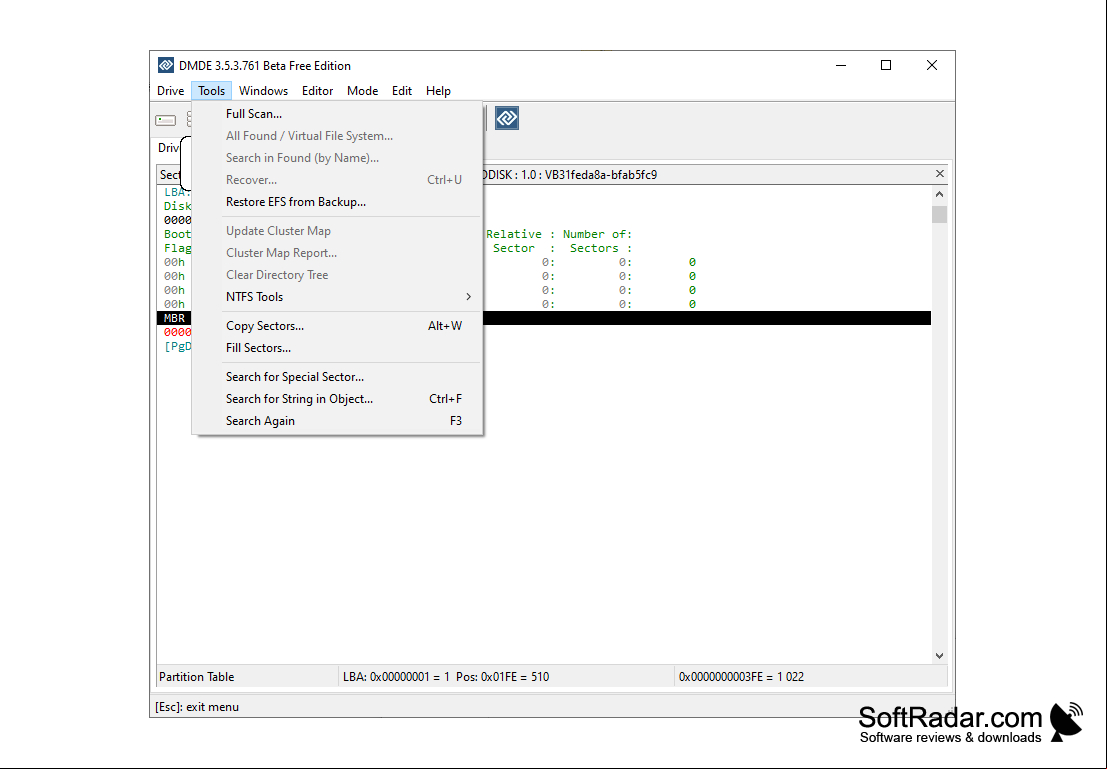1107x769 pixels.
Task: Click the 'DMDE 3.5.3.761 Beta Free Edition' title
Action: 265,66
